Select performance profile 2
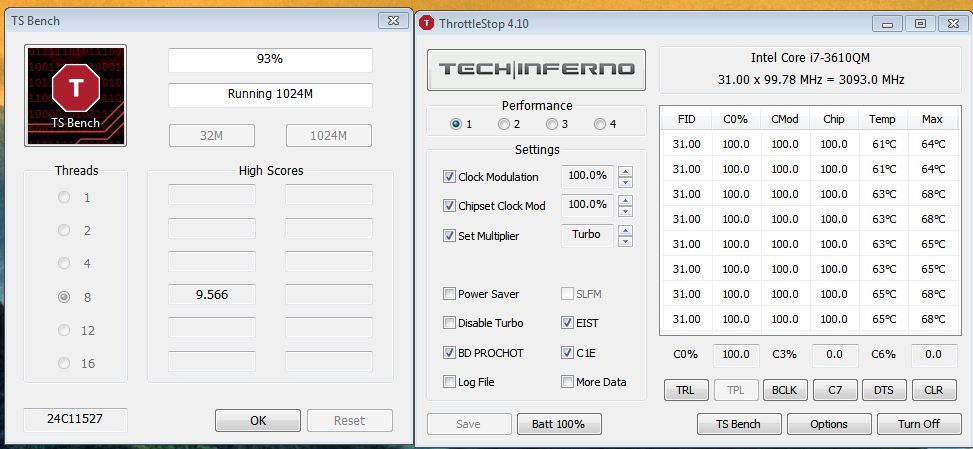 pyautogui.click(x=504, y=124)
